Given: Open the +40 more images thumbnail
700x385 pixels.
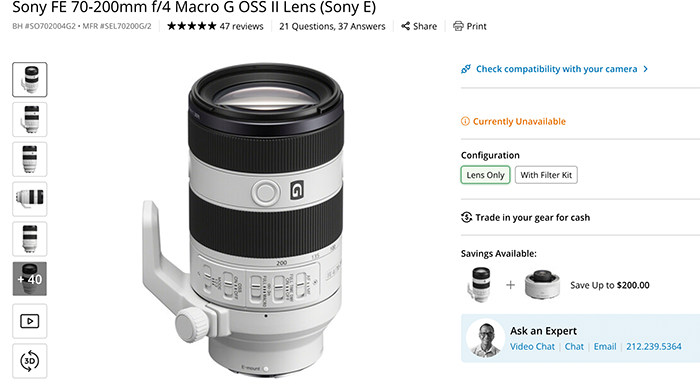Looking at the screenshot, I should 29,279.
